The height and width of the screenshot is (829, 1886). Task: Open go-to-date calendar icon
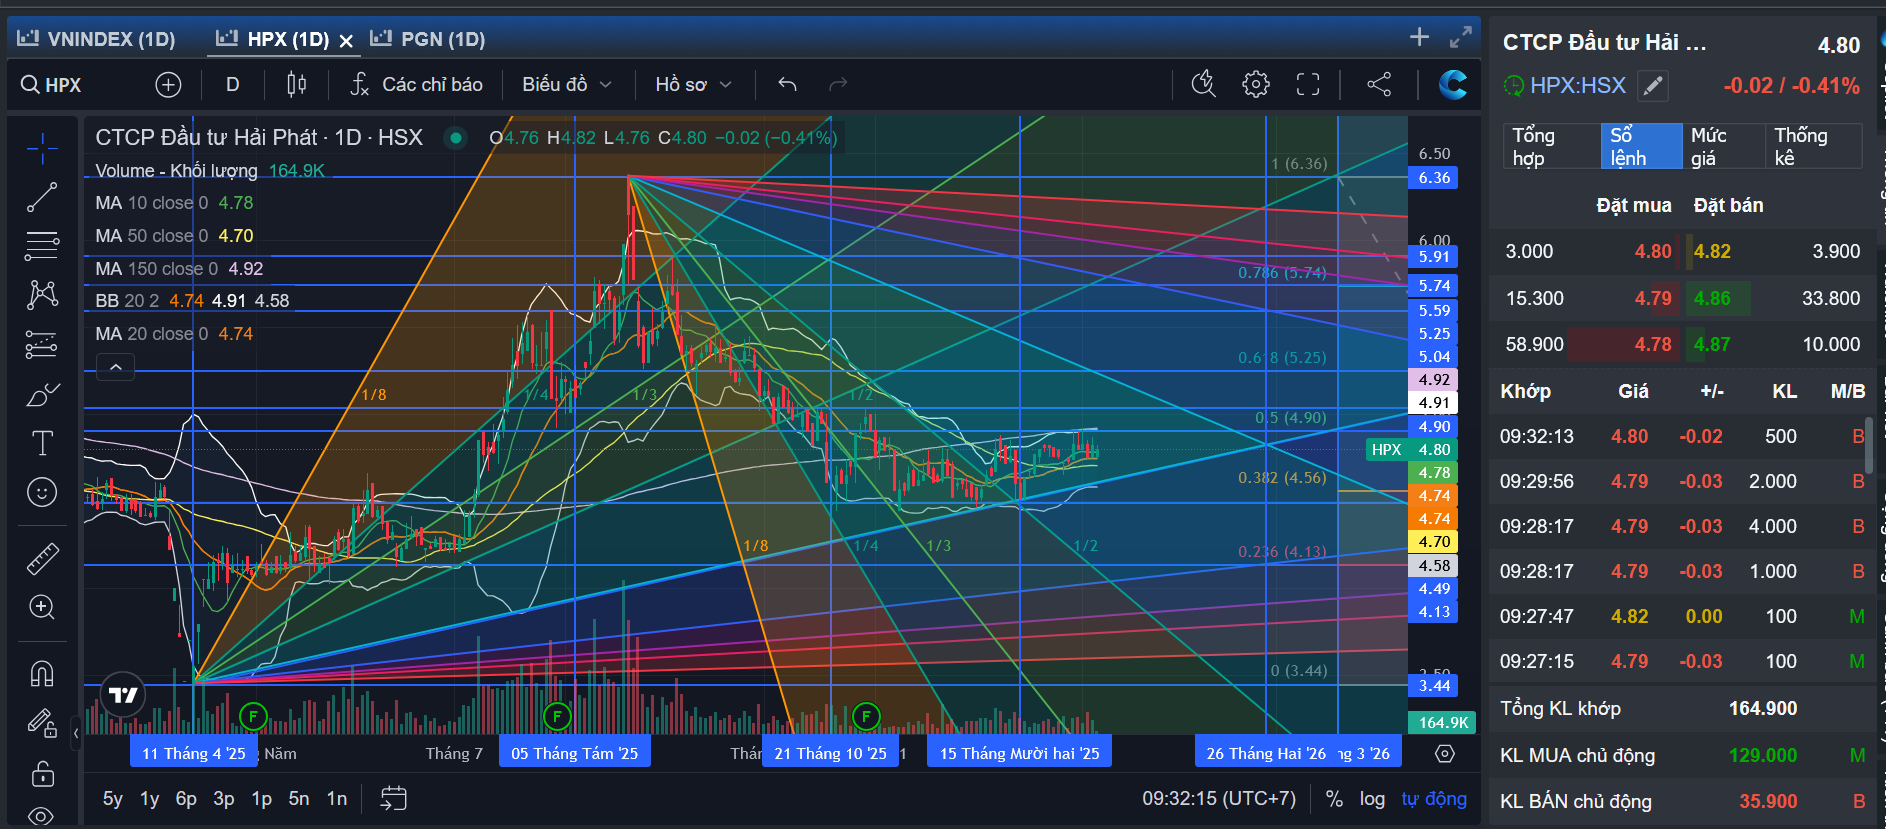pos(394,798)
